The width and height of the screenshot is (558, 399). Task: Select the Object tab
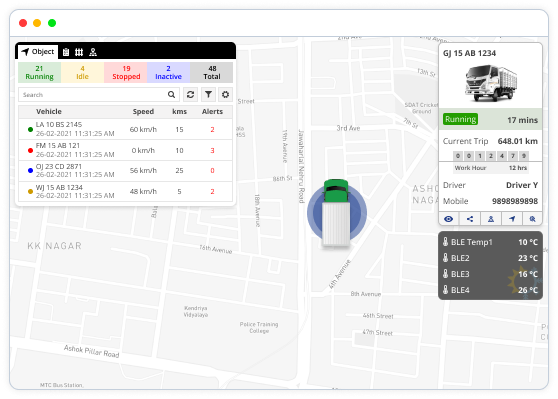coord(38,52)
